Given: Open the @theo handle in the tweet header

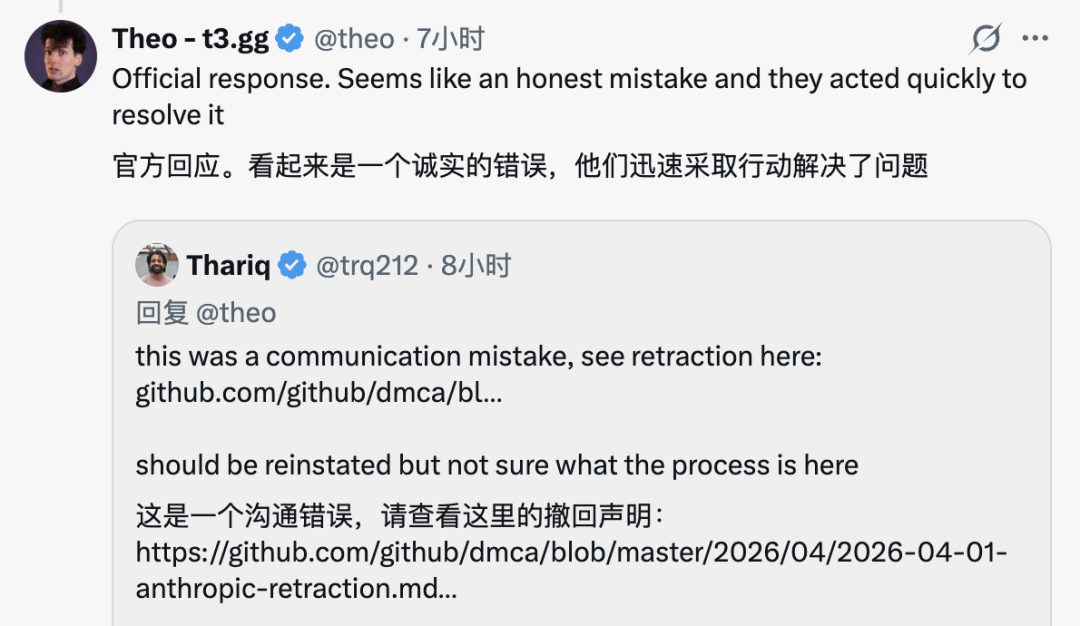Looking at the screenshot, I should tap(354, 39).
